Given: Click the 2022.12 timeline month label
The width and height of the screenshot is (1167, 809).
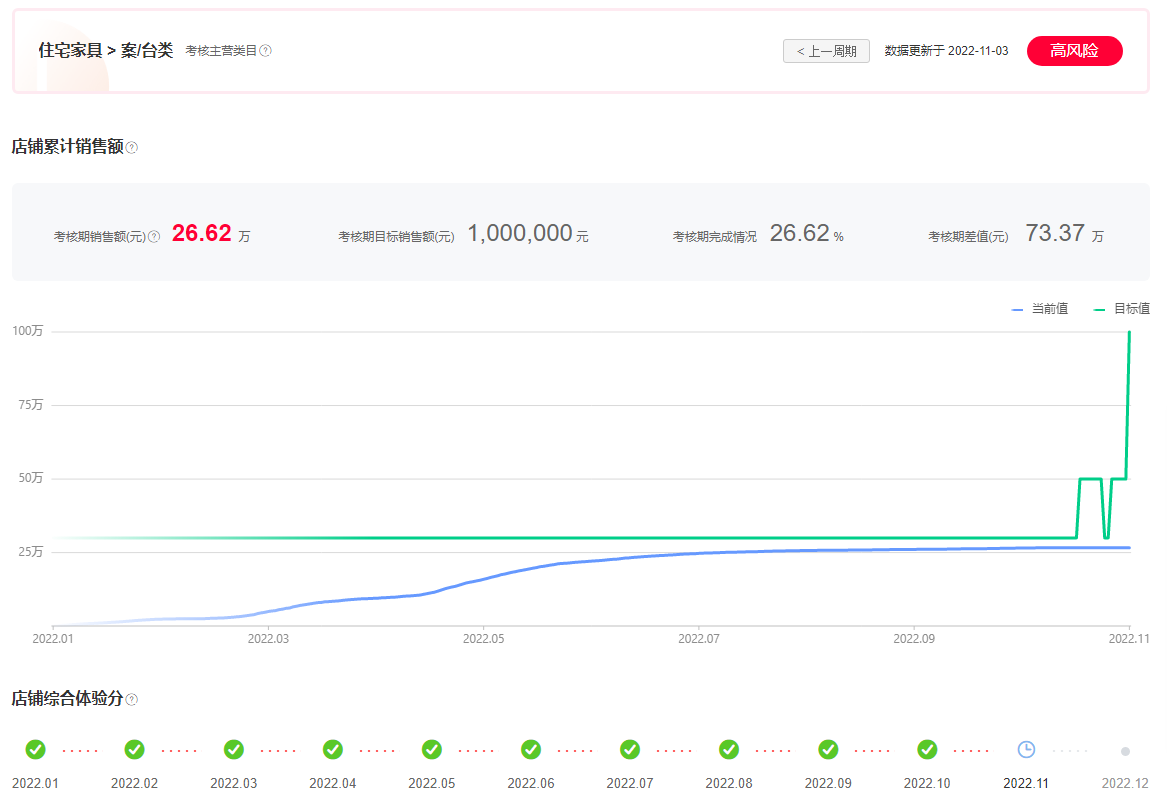Looking at the screenshot, I should tap(1125, 784).
